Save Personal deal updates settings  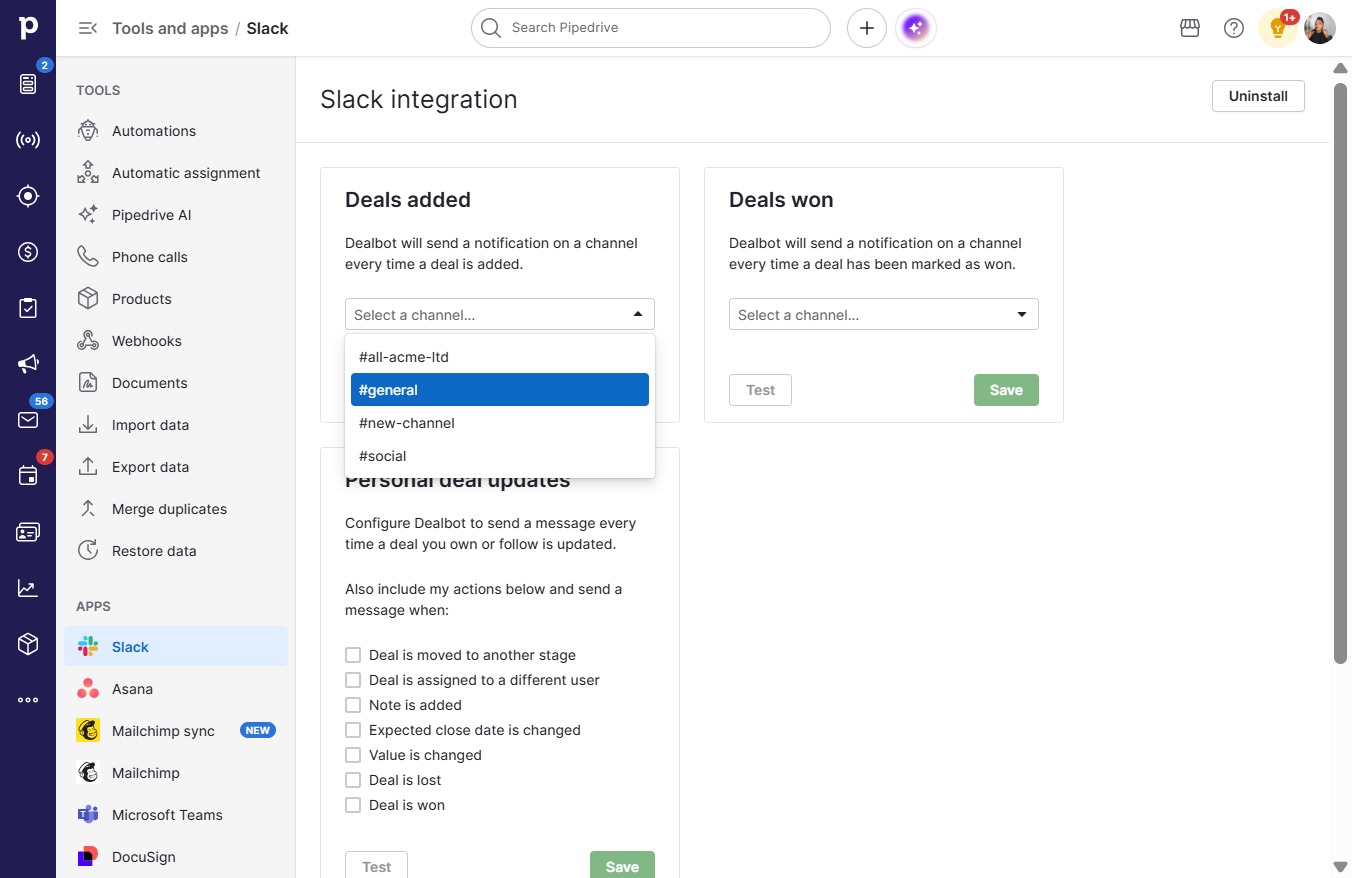622,866
